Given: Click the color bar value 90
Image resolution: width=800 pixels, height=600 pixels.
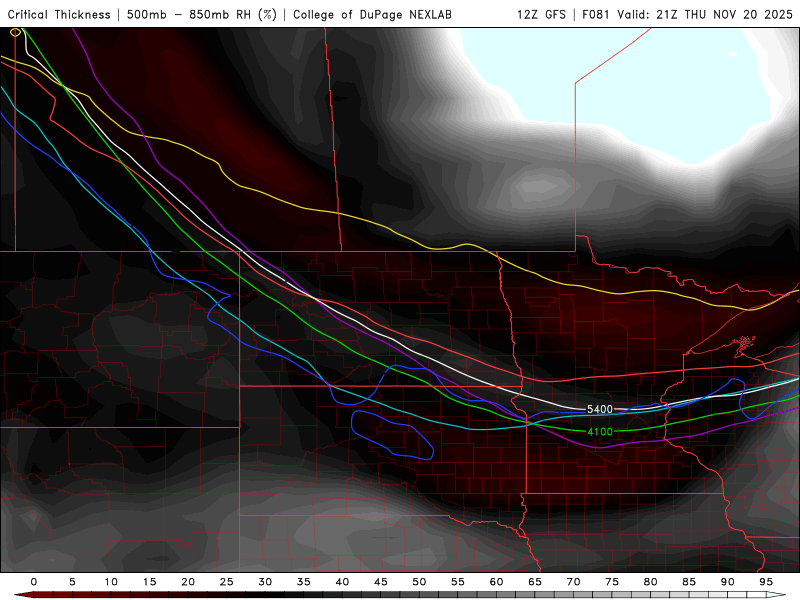Looking at the screenshot, I should coord(727,582).
